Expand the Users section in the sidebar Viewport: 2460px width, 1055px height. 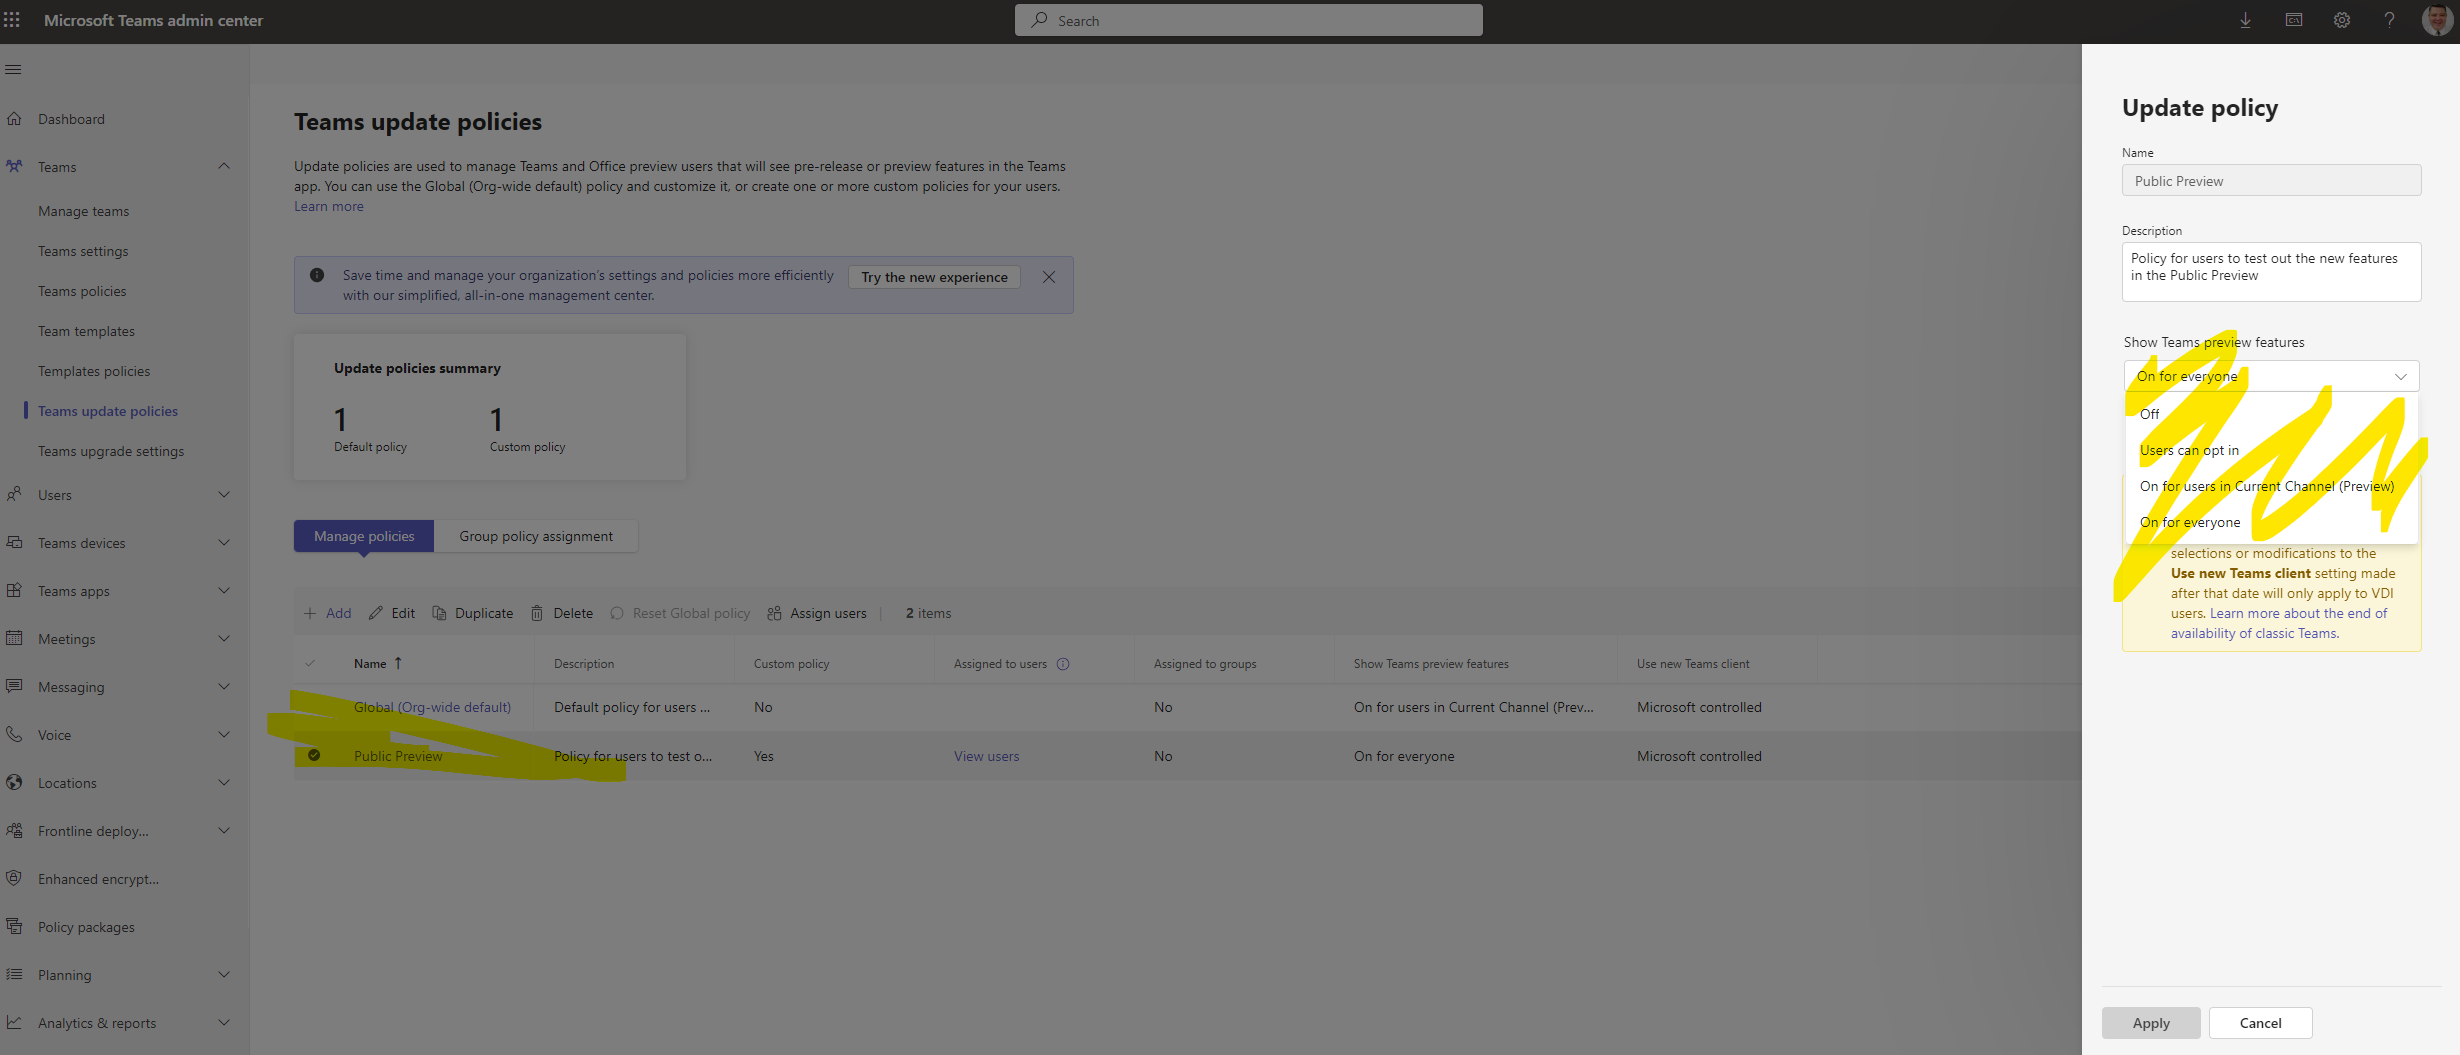[224, 494]
